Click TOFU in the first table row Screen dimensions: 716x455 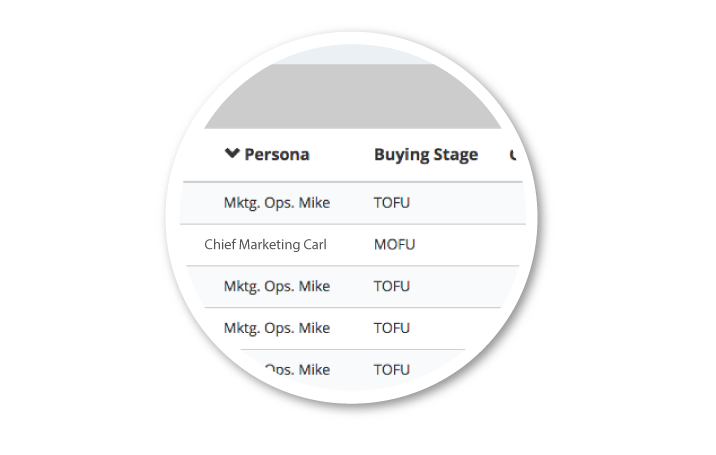pyautogui.click(x=392, y=203)
